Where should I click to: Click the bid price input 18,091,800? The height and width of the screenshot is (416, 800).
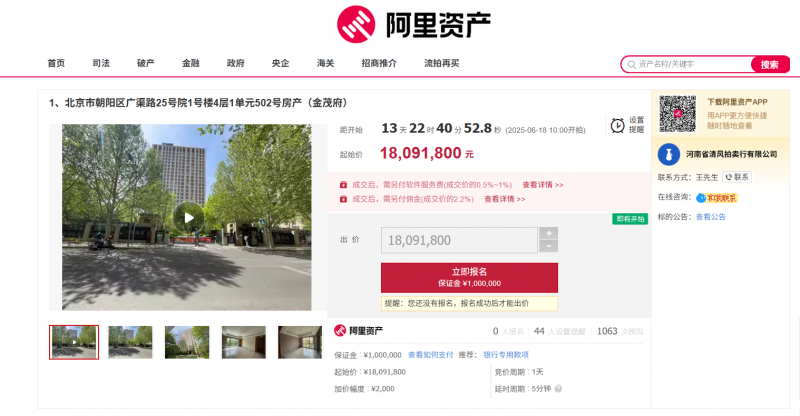point(459,240)
